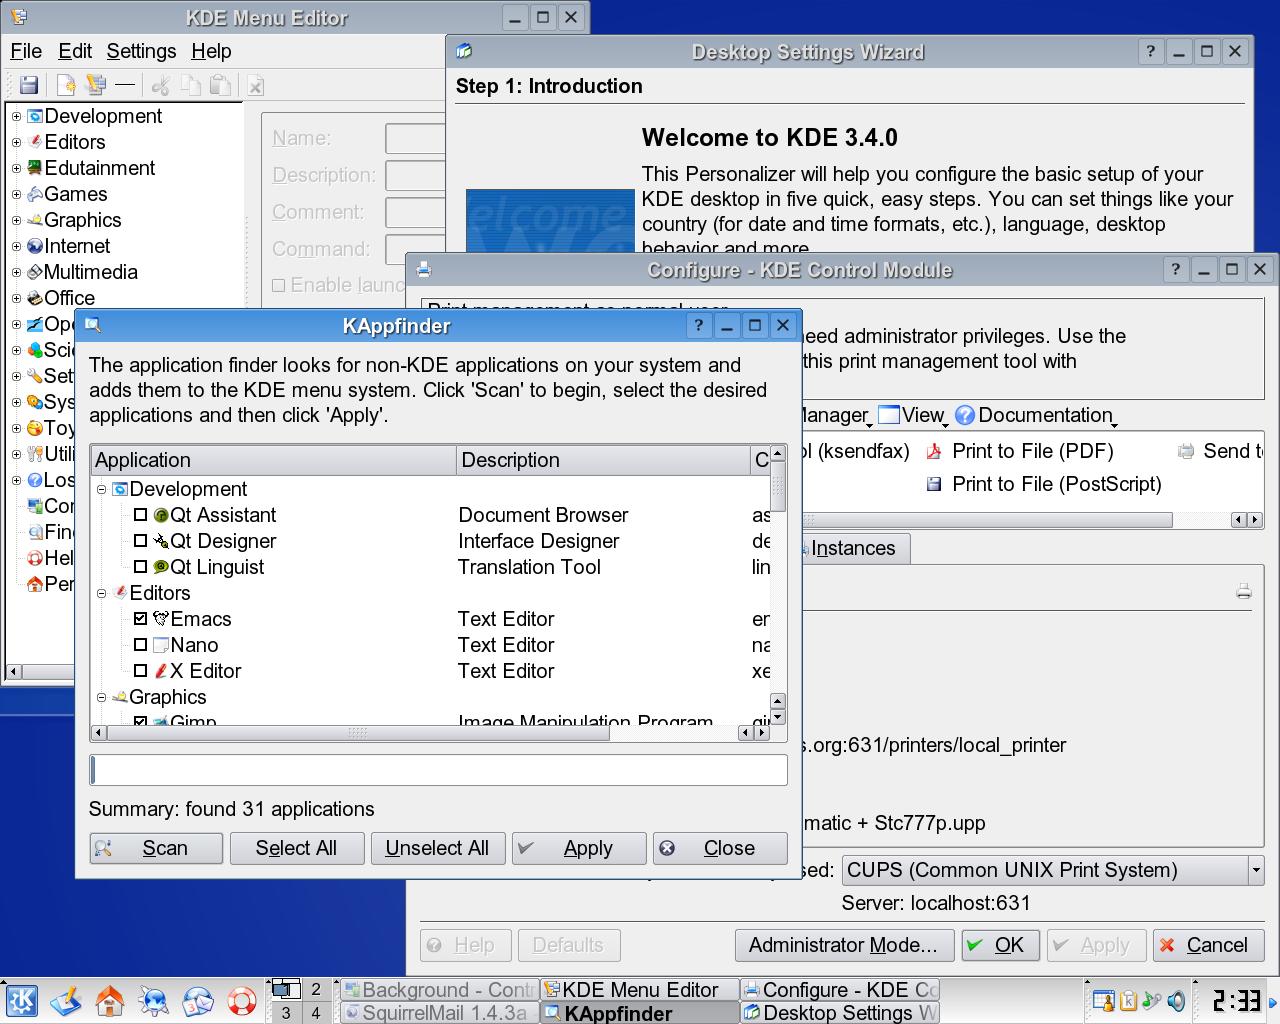Check the Qt Linguist checkbox
The width and height of the screenshot is (1280, 1024).
141,567
